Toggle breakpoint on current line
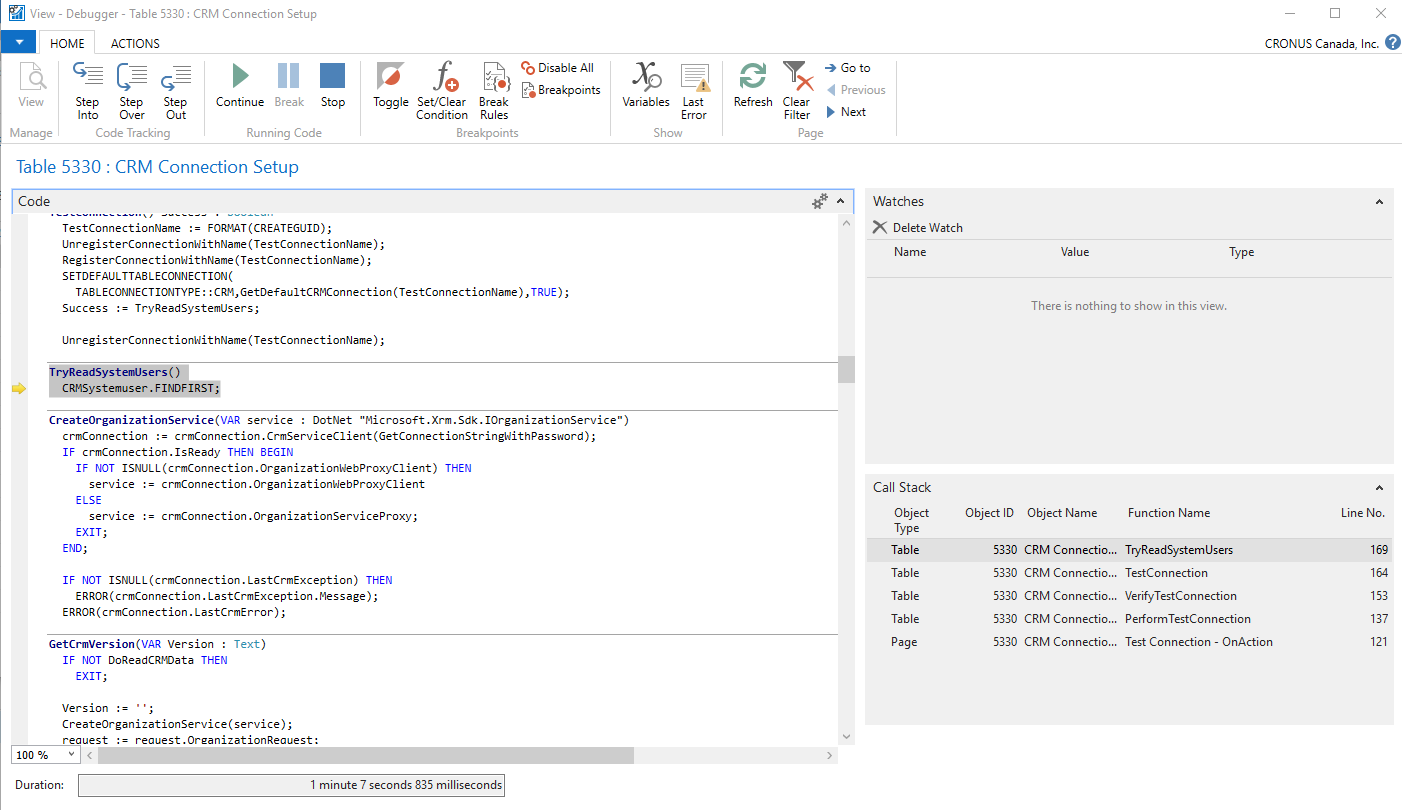This screenshot has width=1402, height=810. [x=391, y=86]
